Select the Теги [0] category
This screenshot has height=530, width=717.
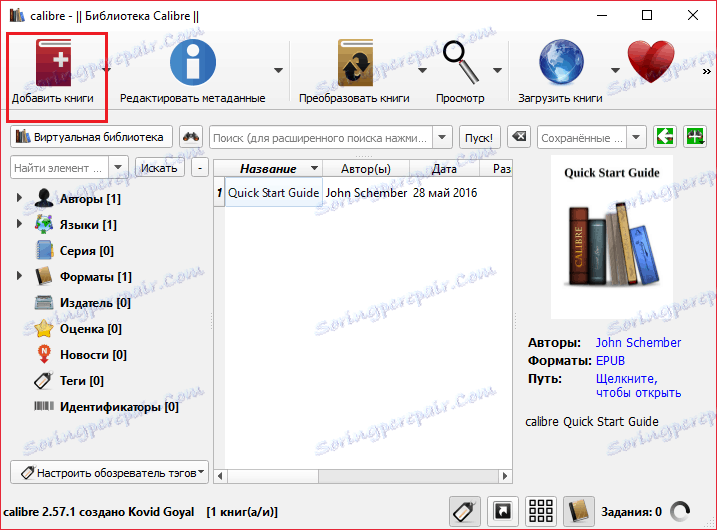click(82, 380)
